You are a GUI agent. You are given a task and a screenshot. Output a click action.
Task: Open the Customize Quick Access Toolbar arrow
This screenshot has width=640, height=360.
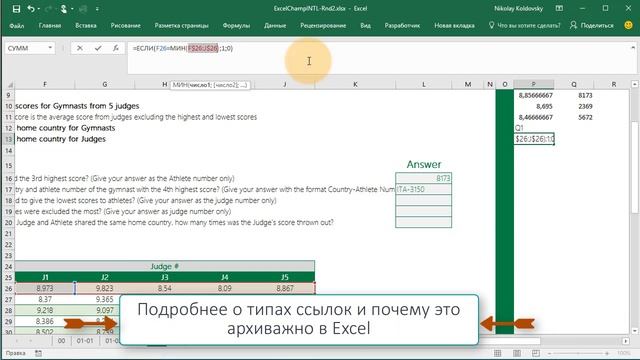pos(97,9)
